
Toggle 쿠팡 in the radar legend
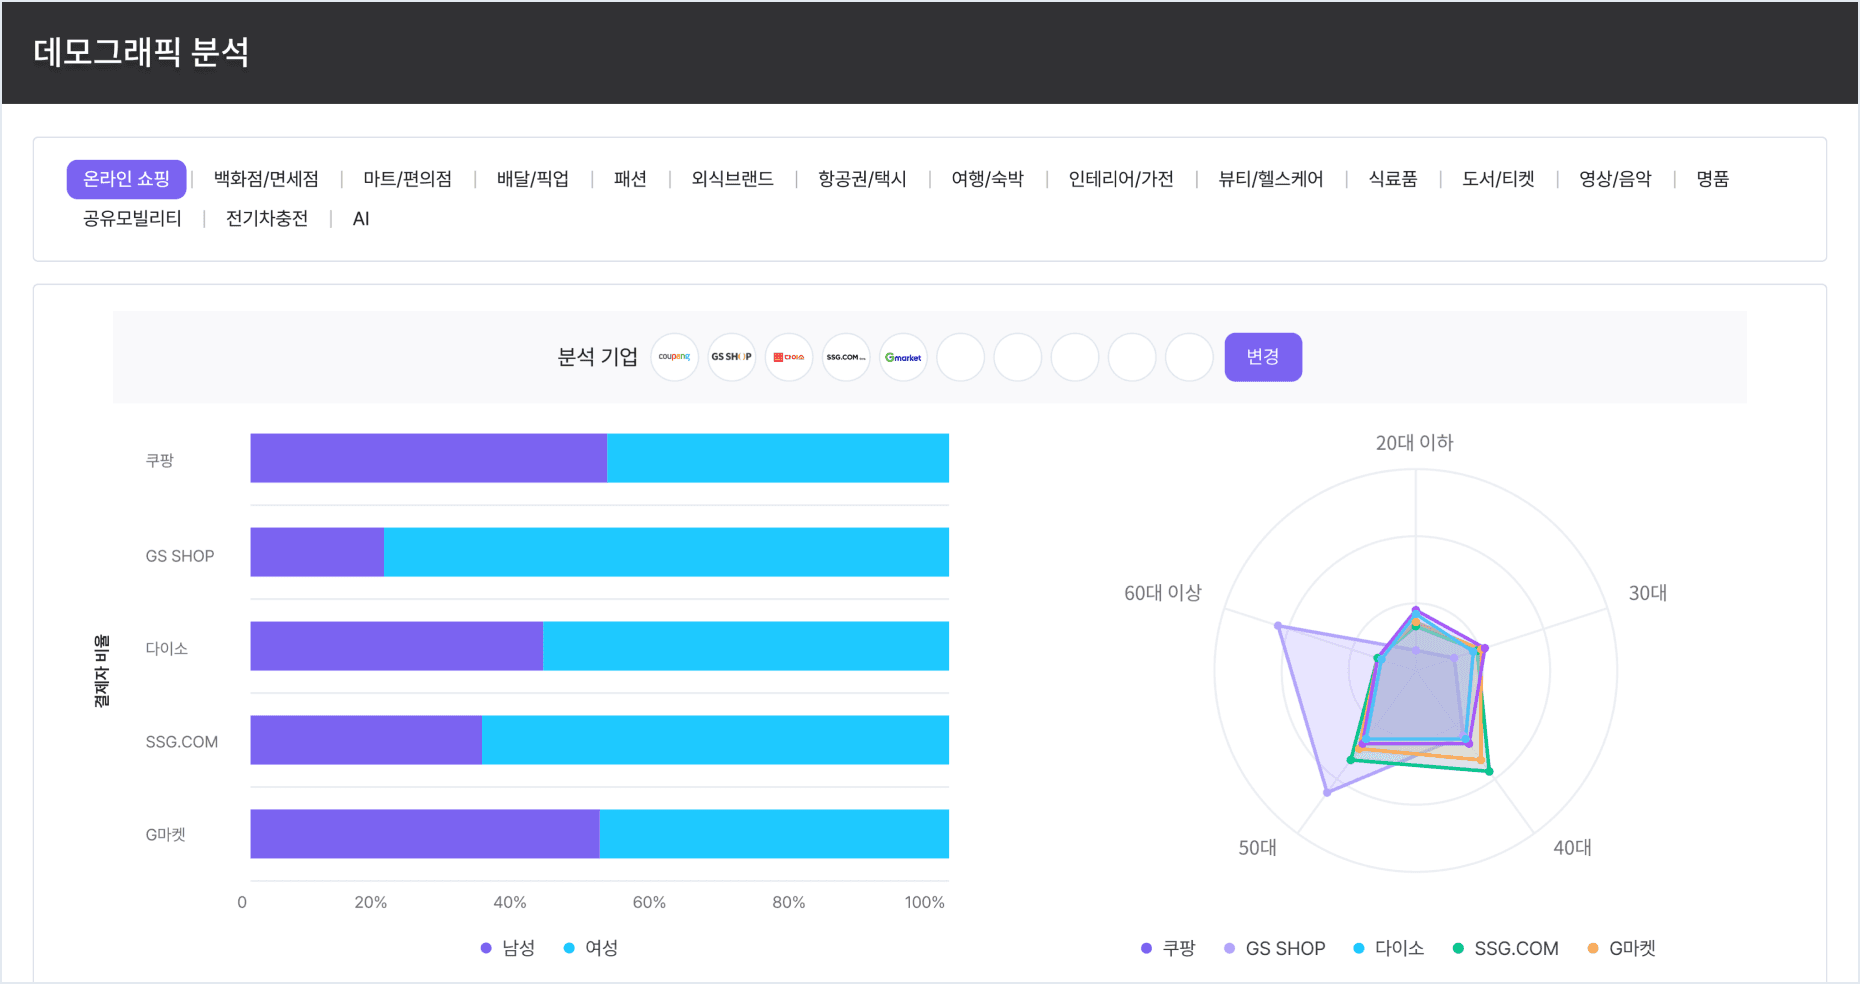(x=1168, y=948)
